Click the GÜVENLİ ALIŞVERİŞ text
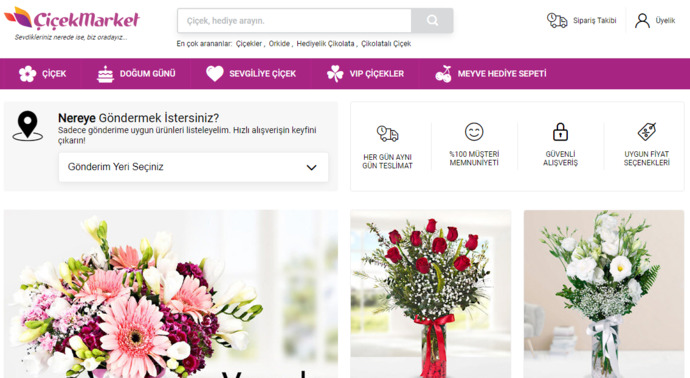Screen dimensions: 690x378 pos(560,158)
